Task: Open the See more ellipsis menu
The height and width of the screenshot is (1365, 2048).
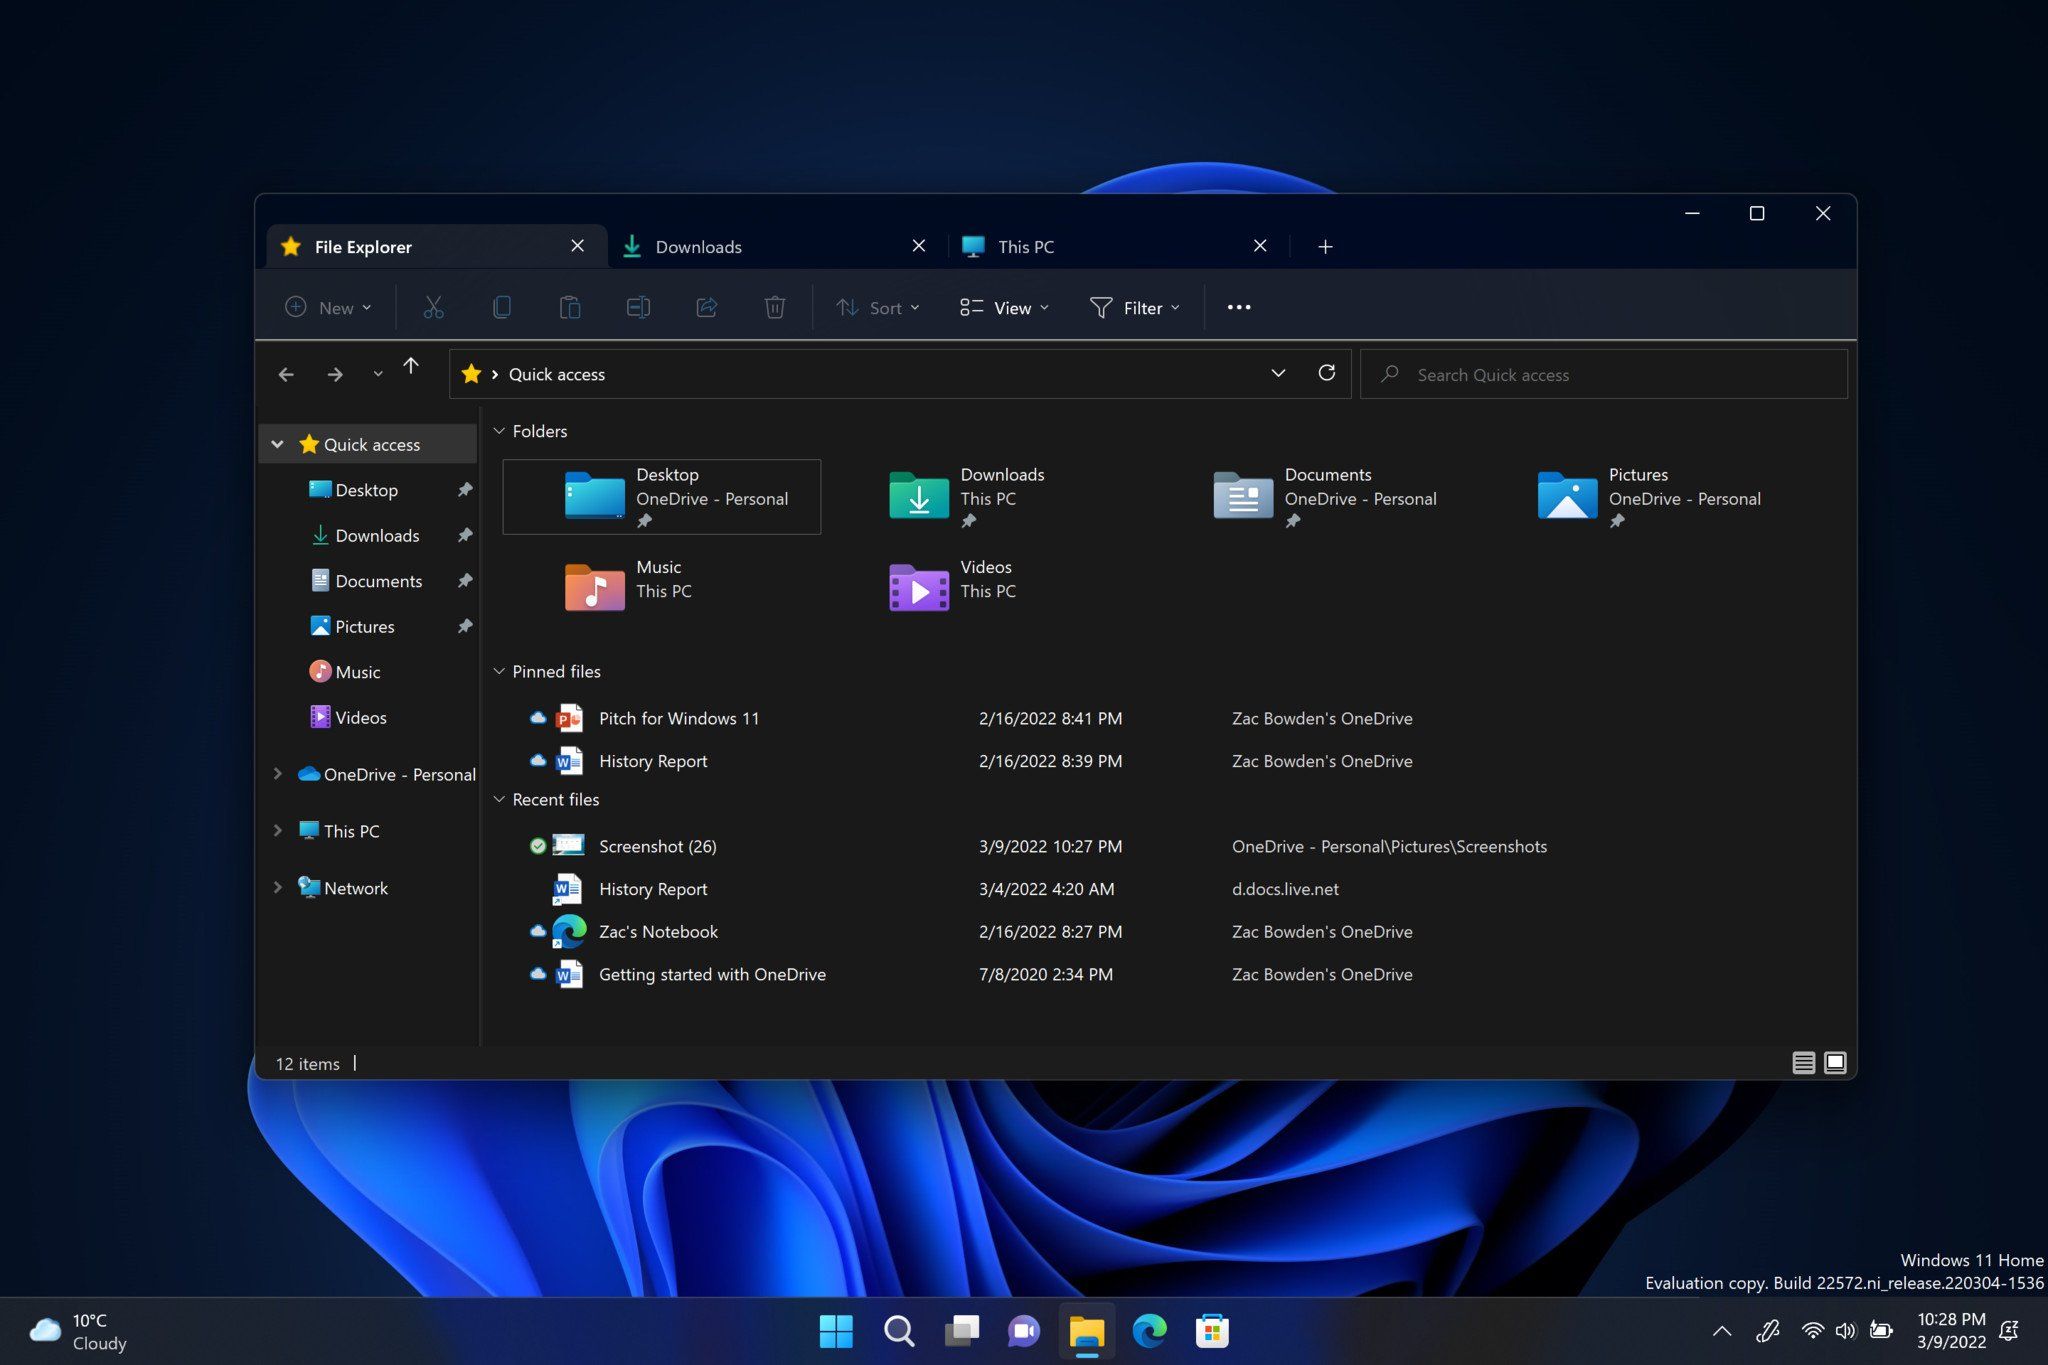Action: click(1239, 307)
